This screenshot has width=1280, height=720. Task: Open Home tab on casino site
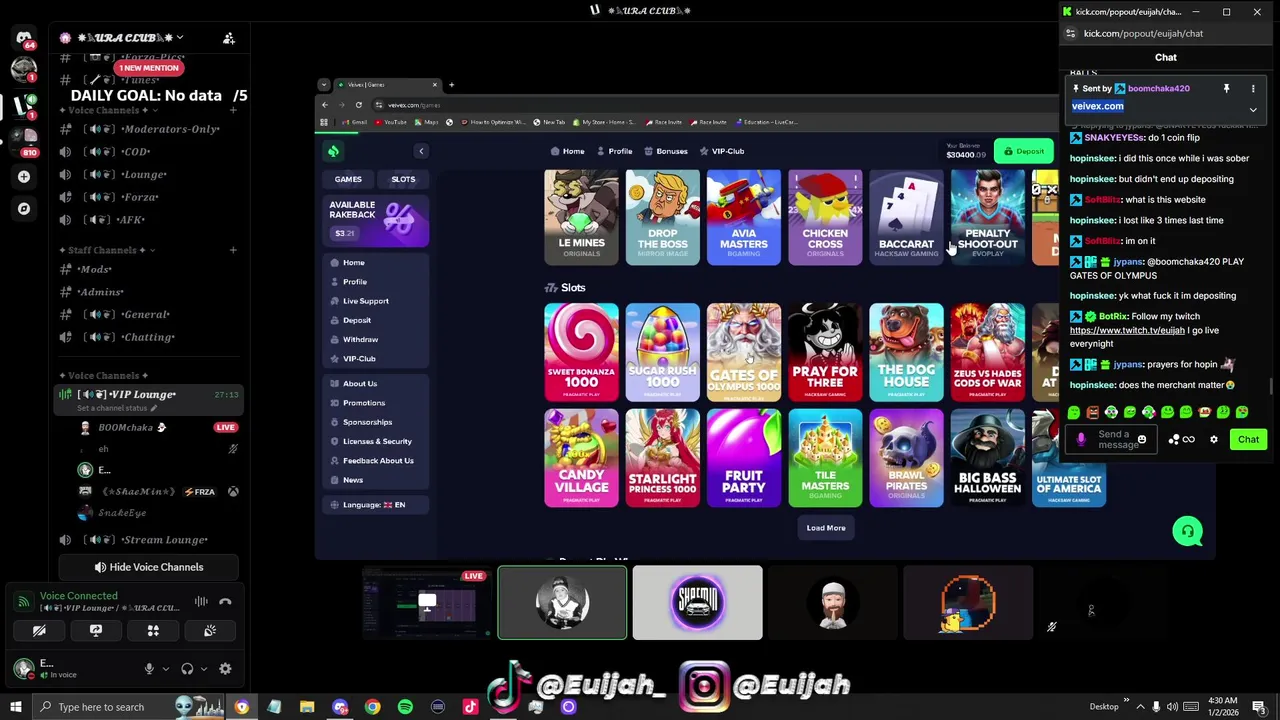pyautogui.click(x=567, y=151)
